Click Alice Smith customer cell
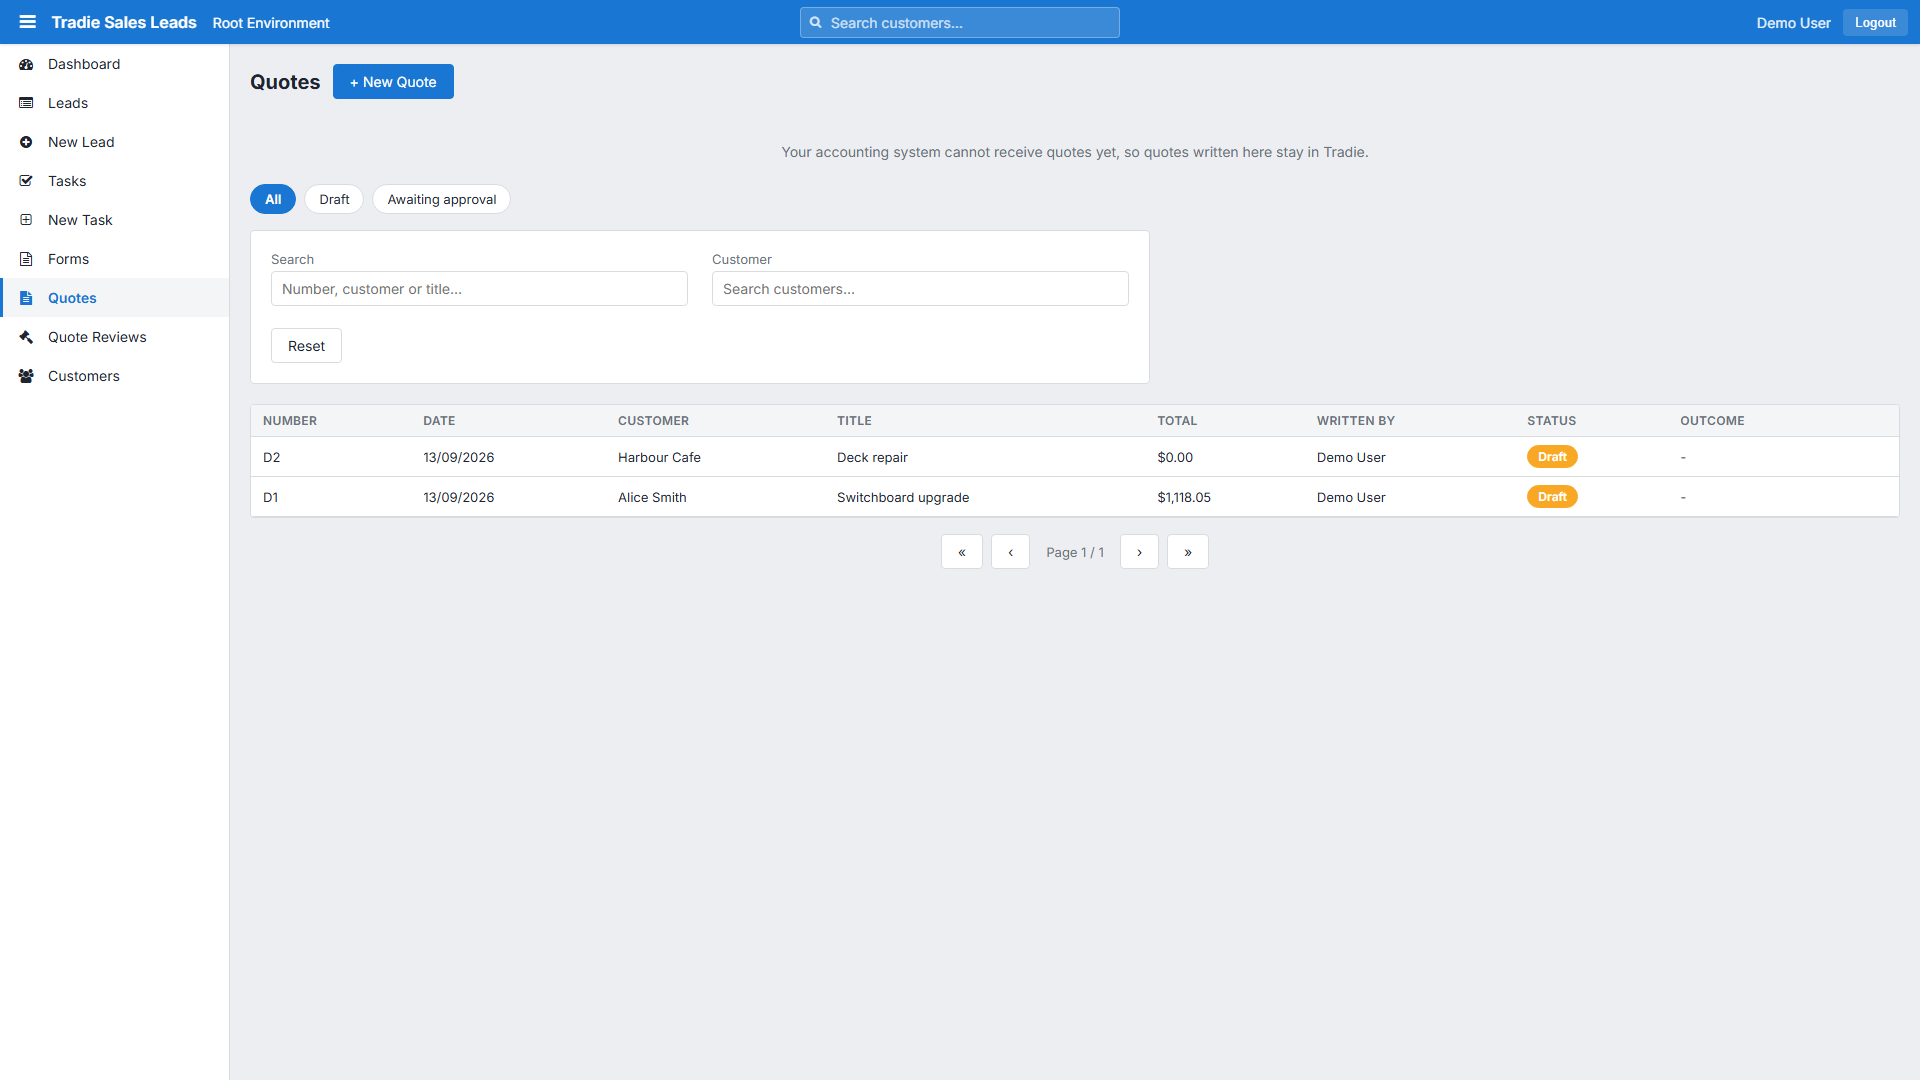The width and height of the screenshot is (1920, 1080). [652, 497]
